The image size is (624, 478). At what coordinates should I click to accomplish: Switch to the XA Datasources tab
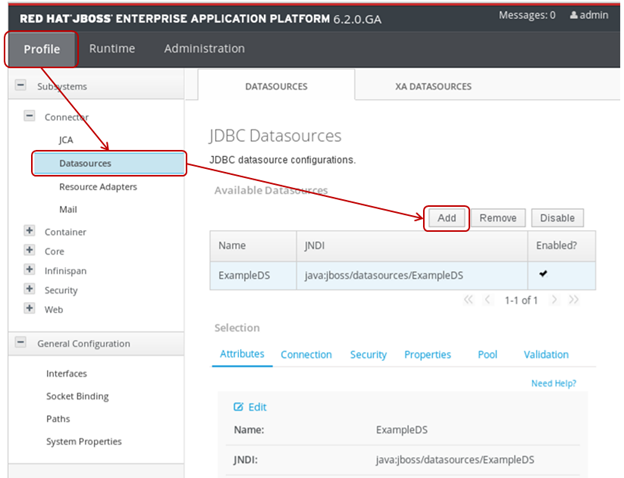tap(433, 87)
